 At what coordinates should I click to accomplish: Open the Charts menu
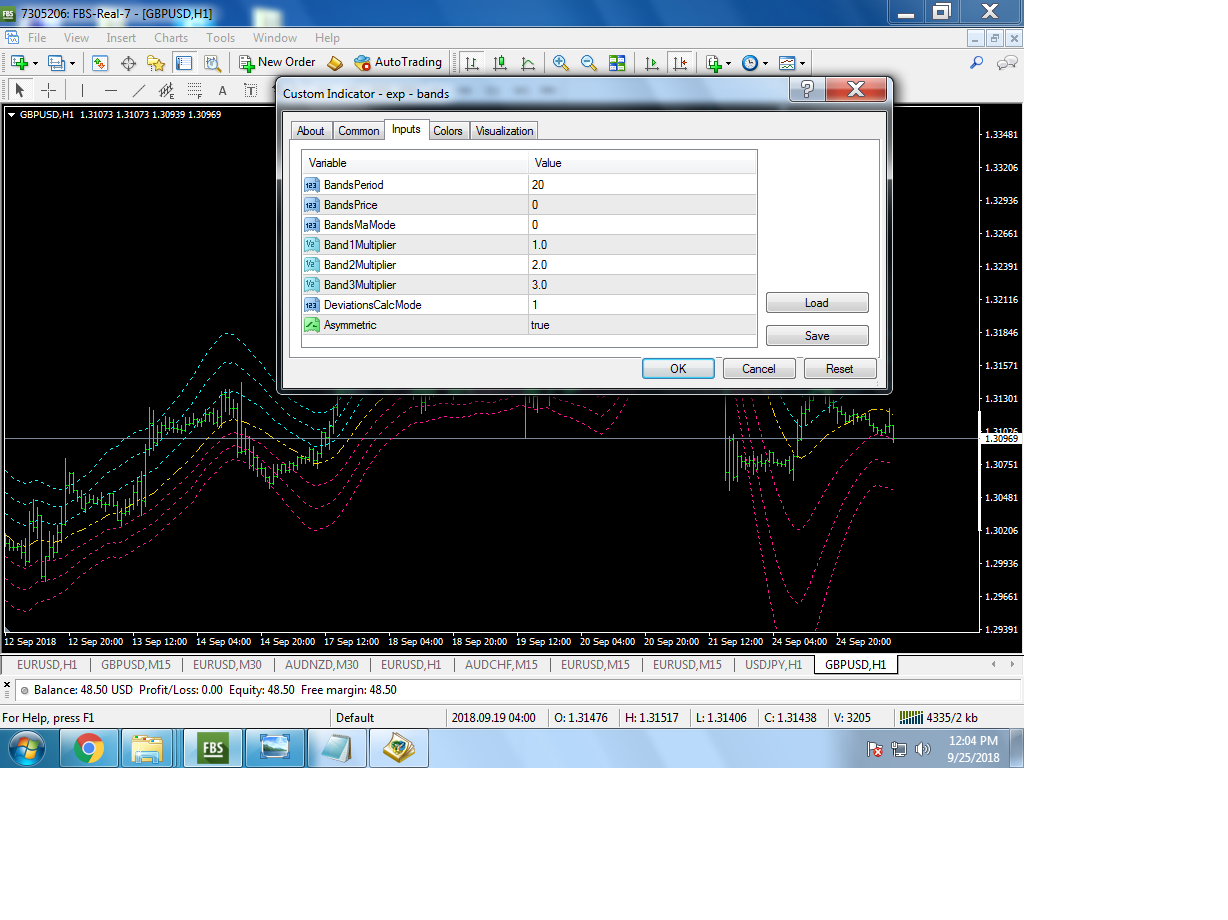(x=171, y=38)
